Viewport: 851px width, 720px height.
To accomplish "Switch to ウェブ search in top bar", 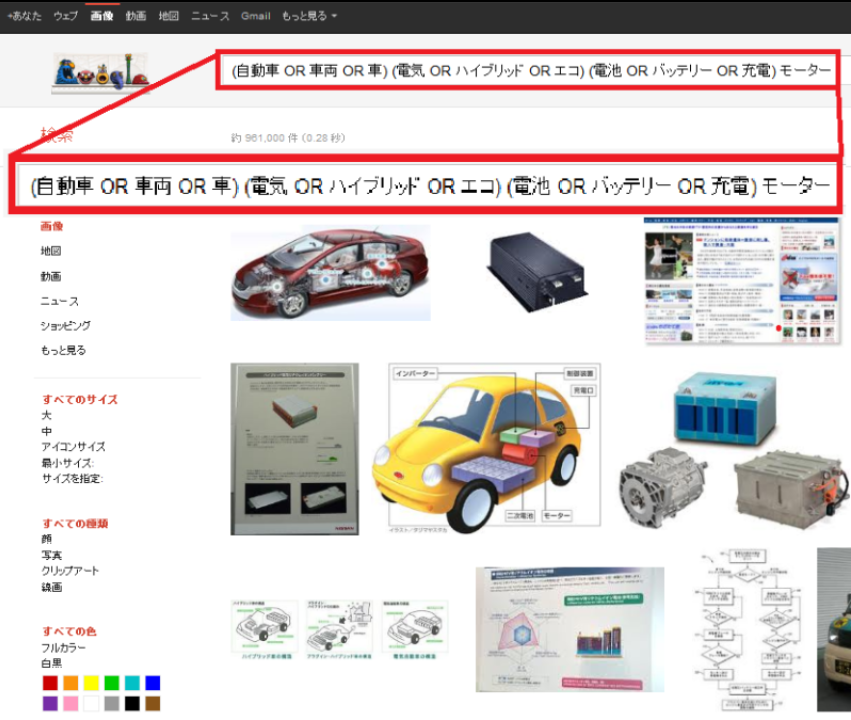I will pos(65,16).
